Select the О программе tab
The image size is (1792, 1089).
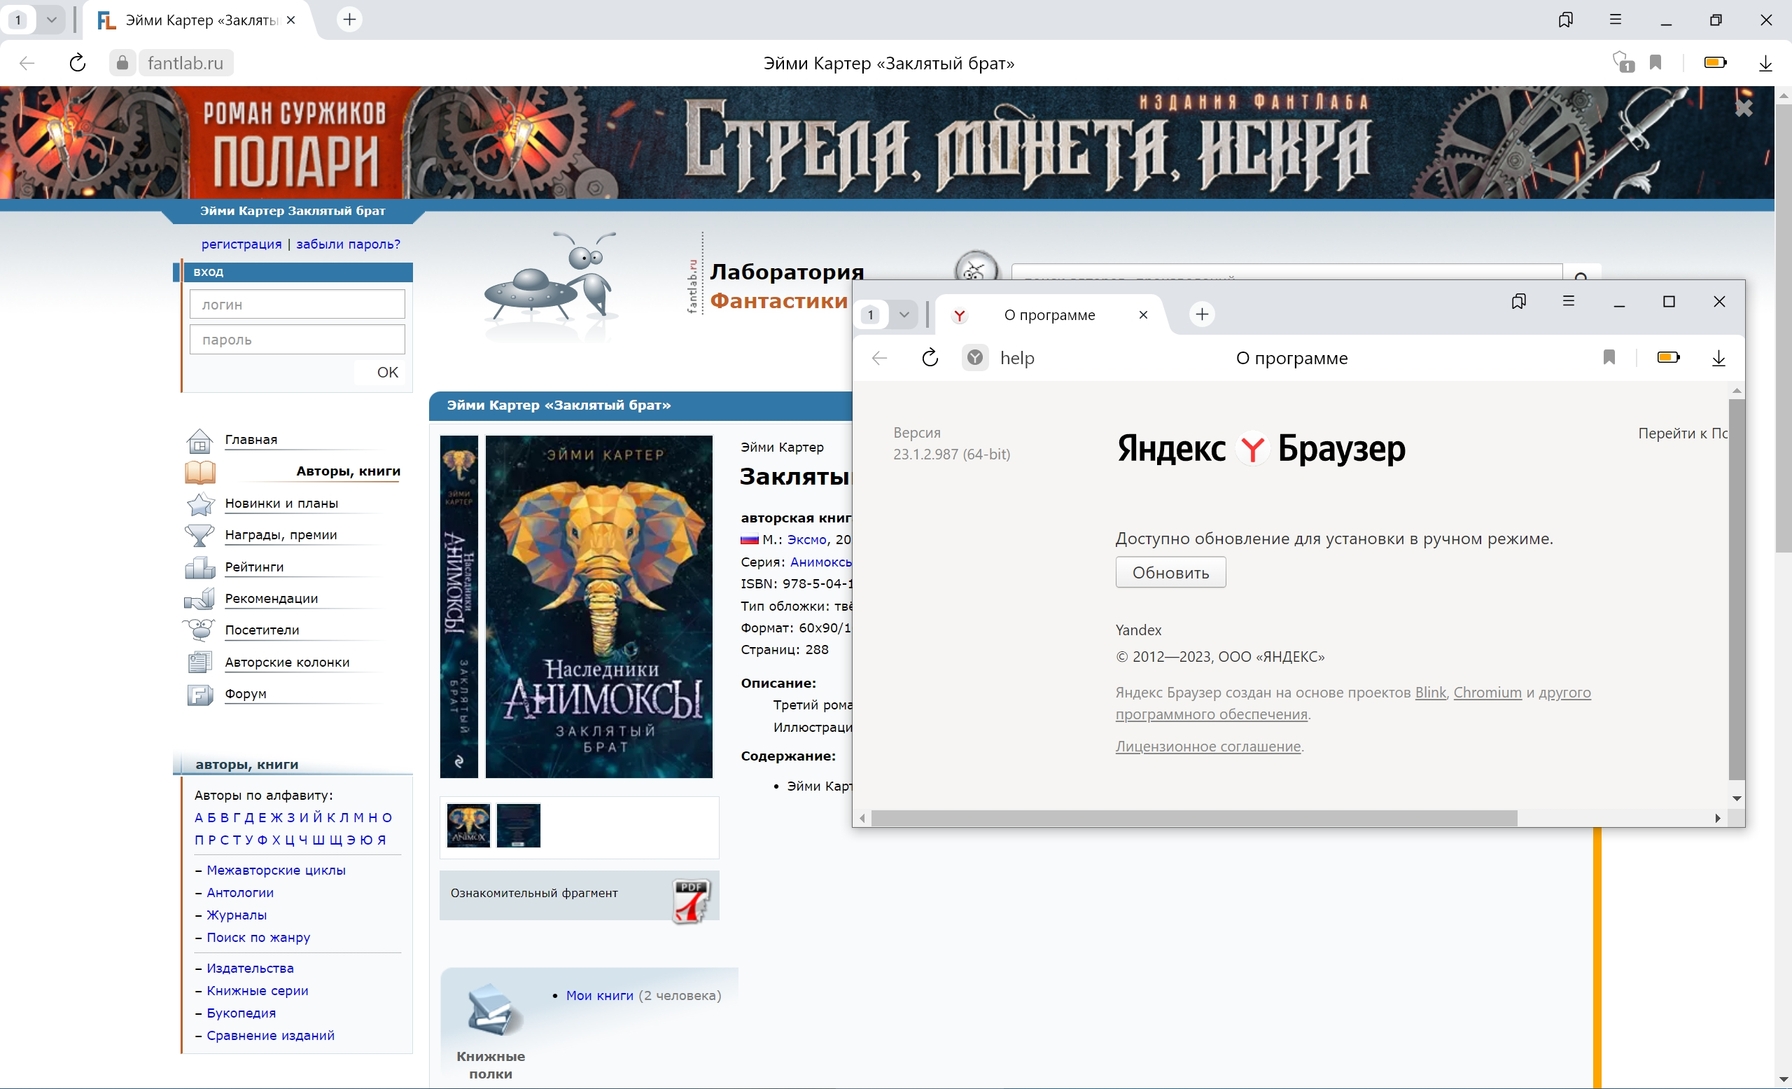pos(1049,315)
